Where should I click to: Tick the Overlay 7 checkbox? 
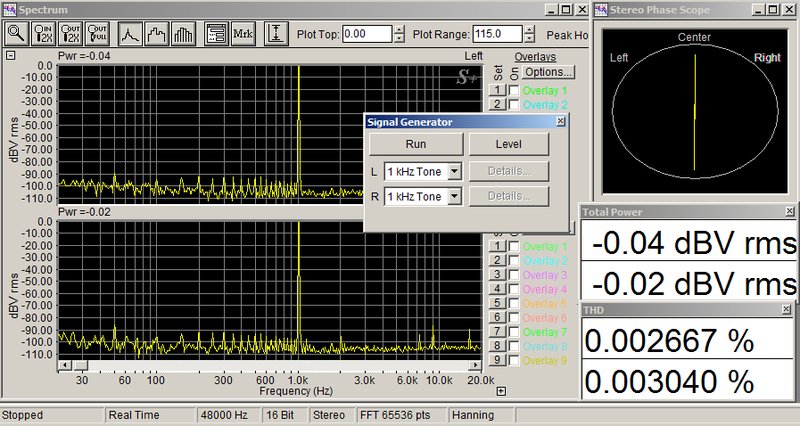(514, 332)
